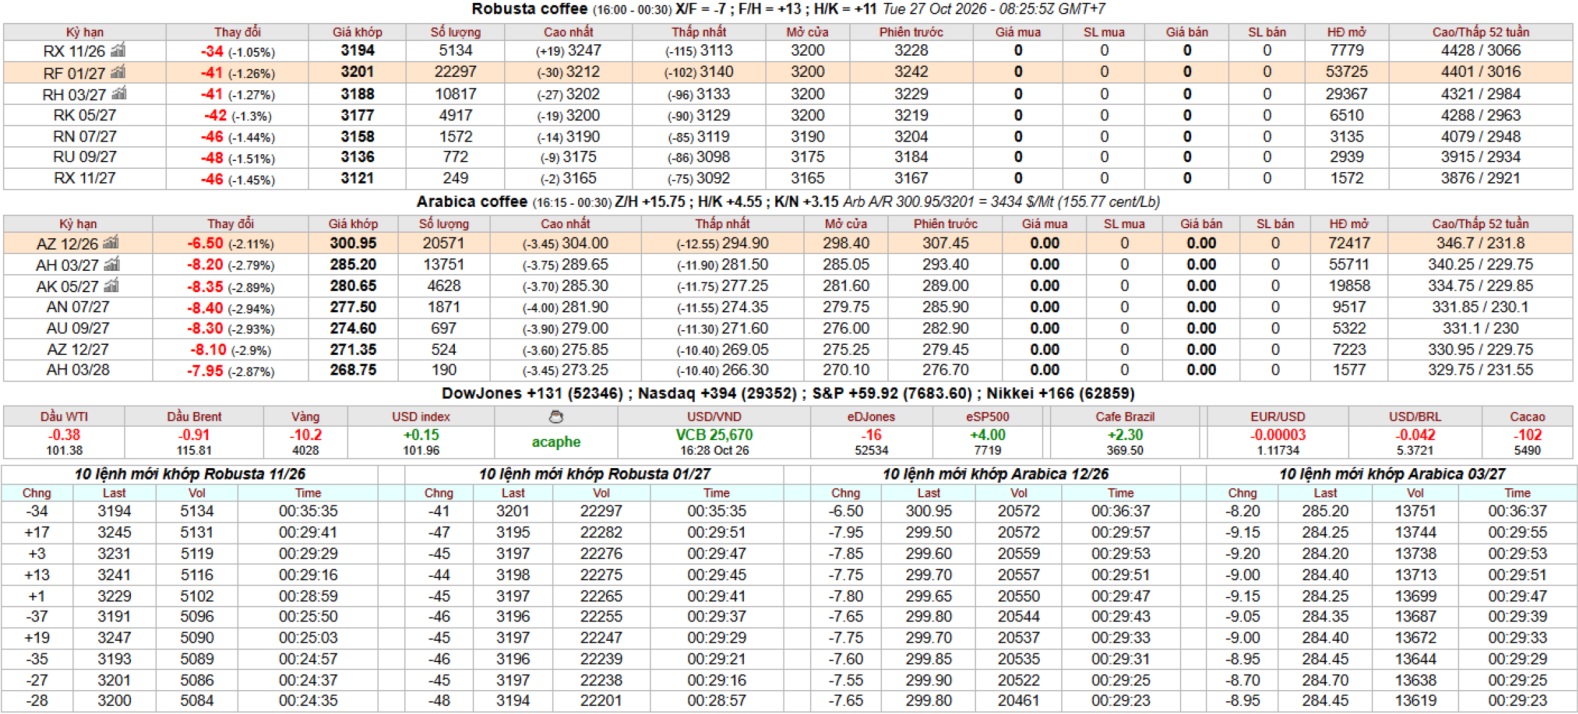Screen dimensions: 1578x714
Task: Click the 53725 open interest value
Action: [1347, 72]
